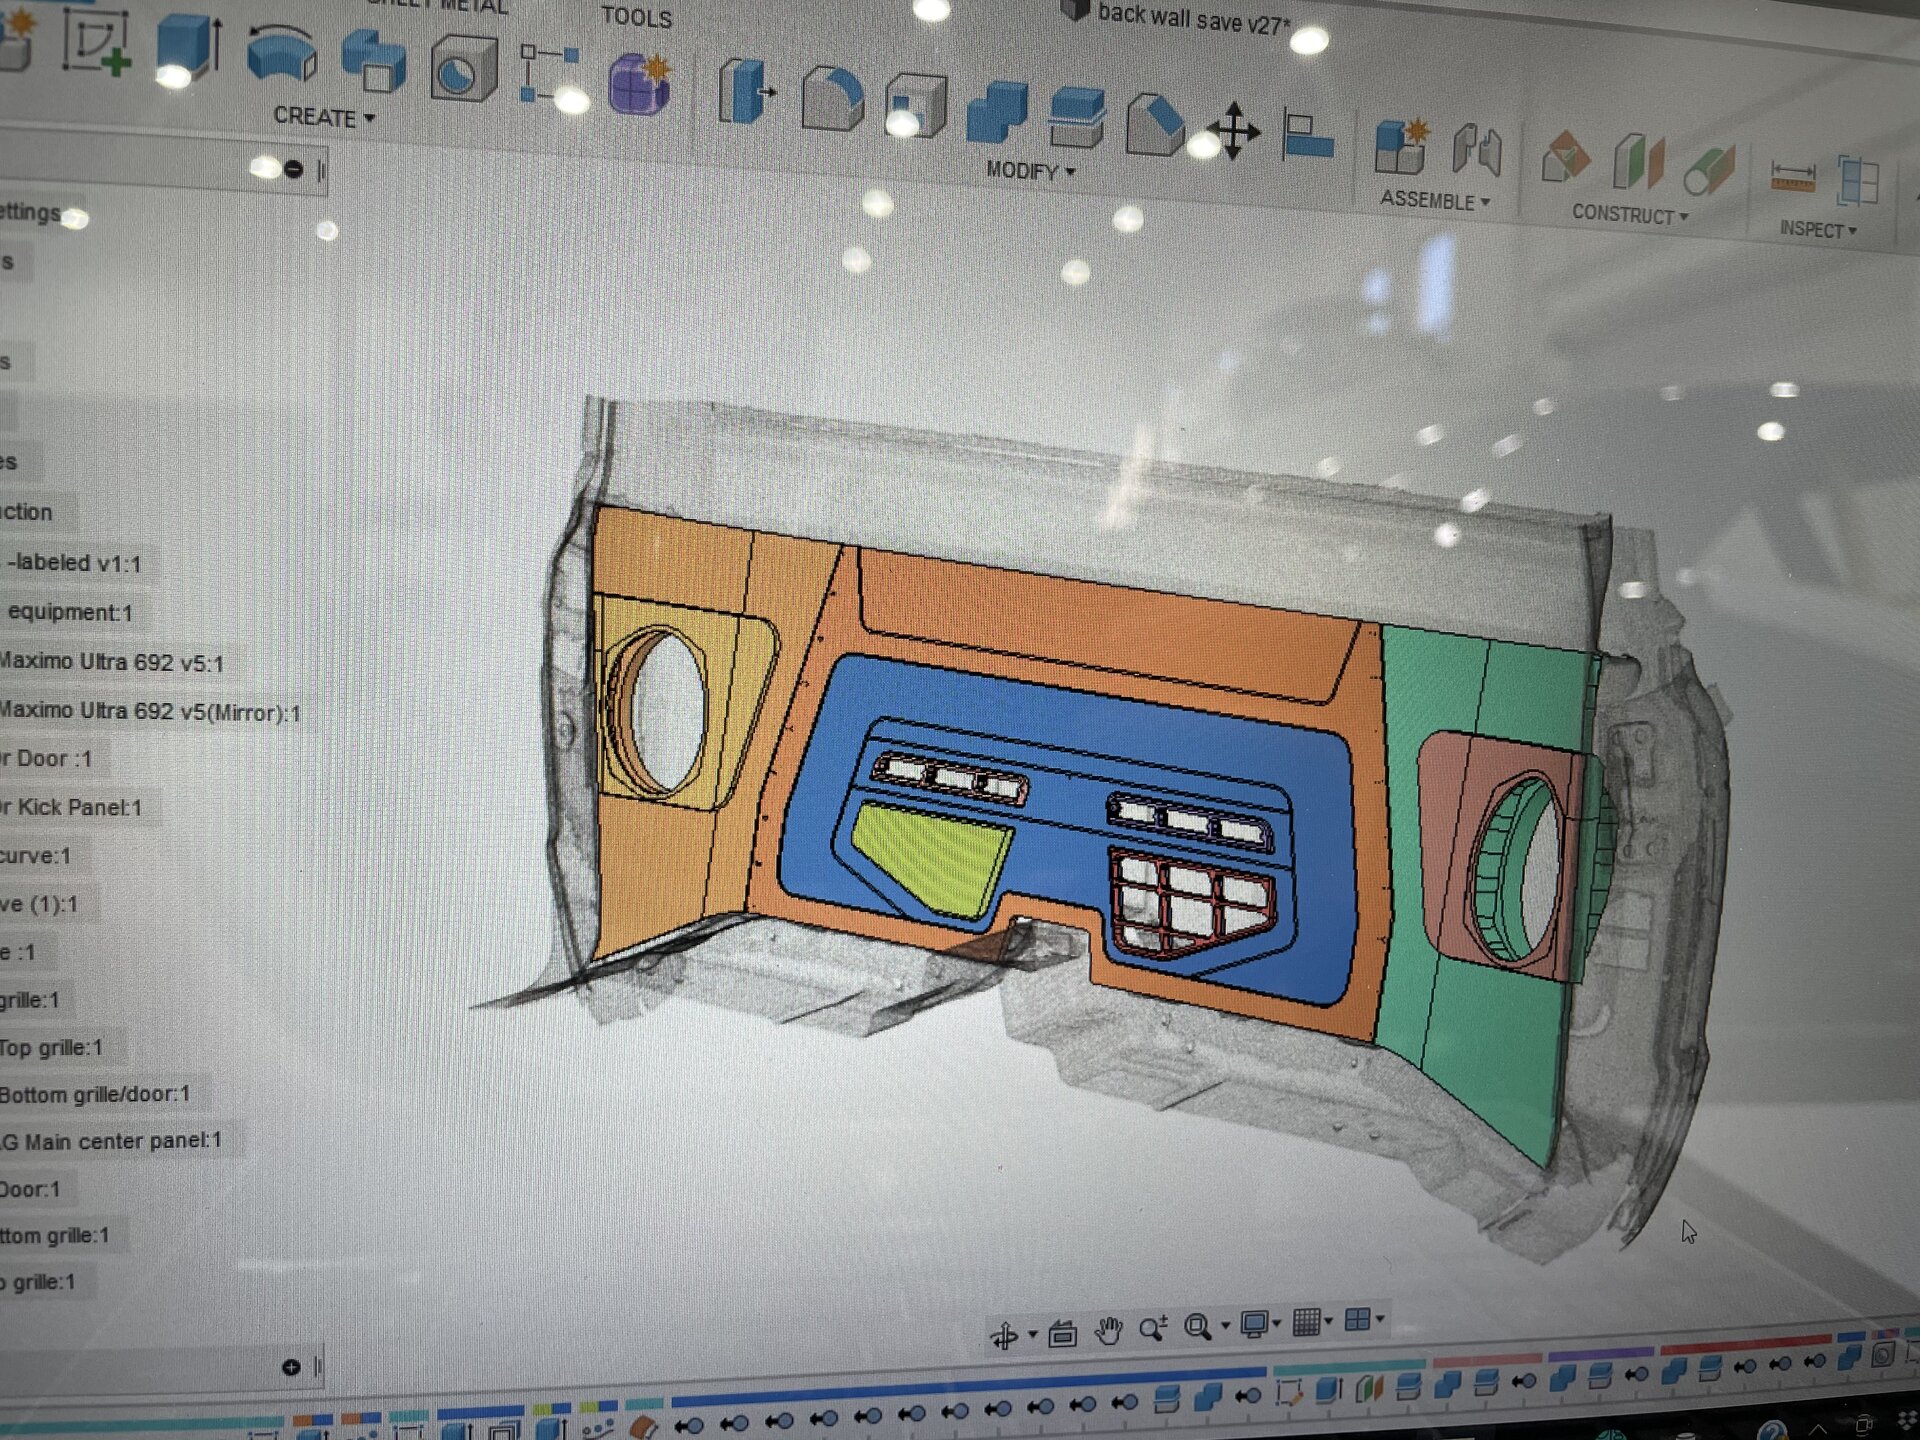
Task: Click the Pan hand icon
Action: (x=1108, y=1331)
